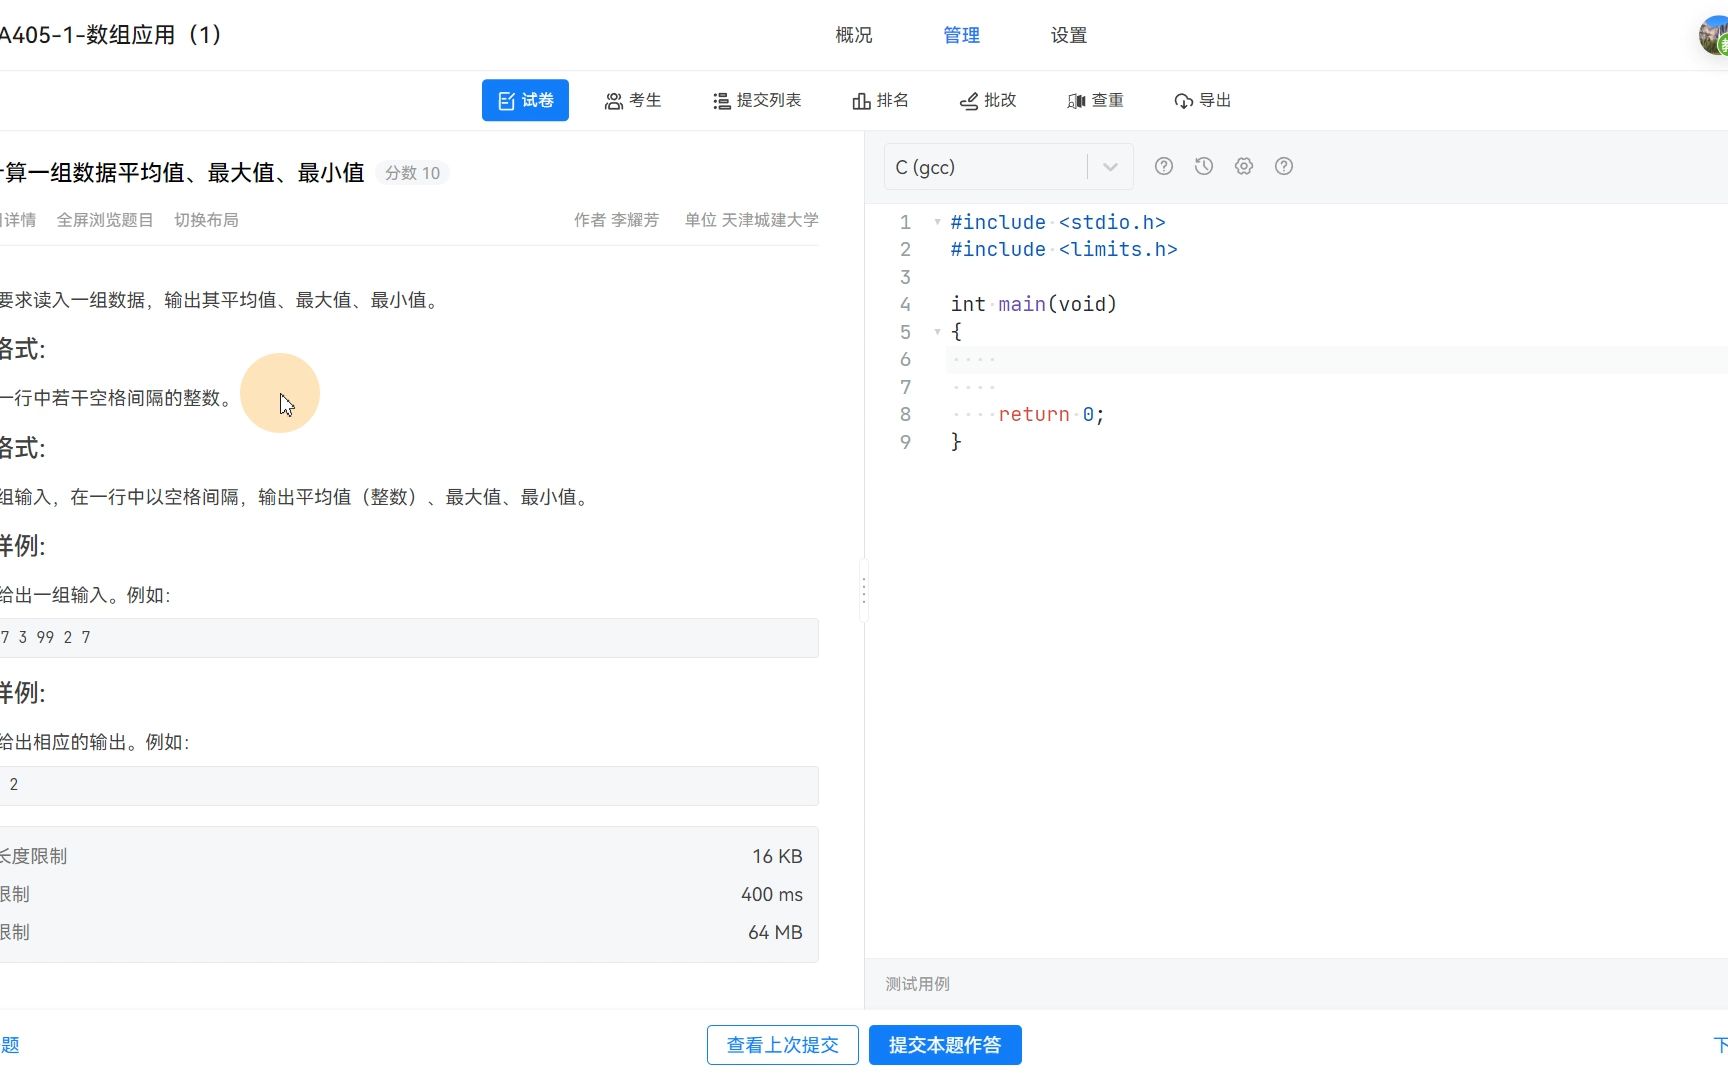Click the 提交本题作答 submit answer button

point(944,1044)
